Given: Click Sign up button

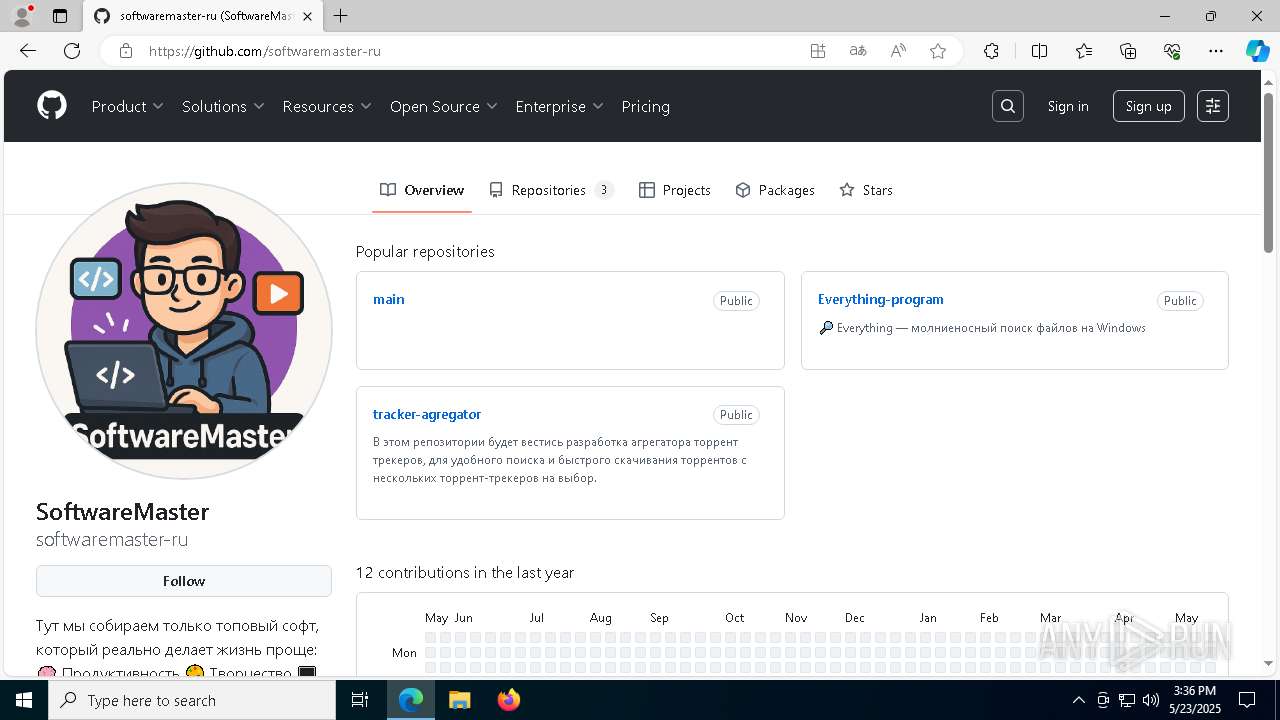Looking at the screenshot, I should tap(1148, 106).
